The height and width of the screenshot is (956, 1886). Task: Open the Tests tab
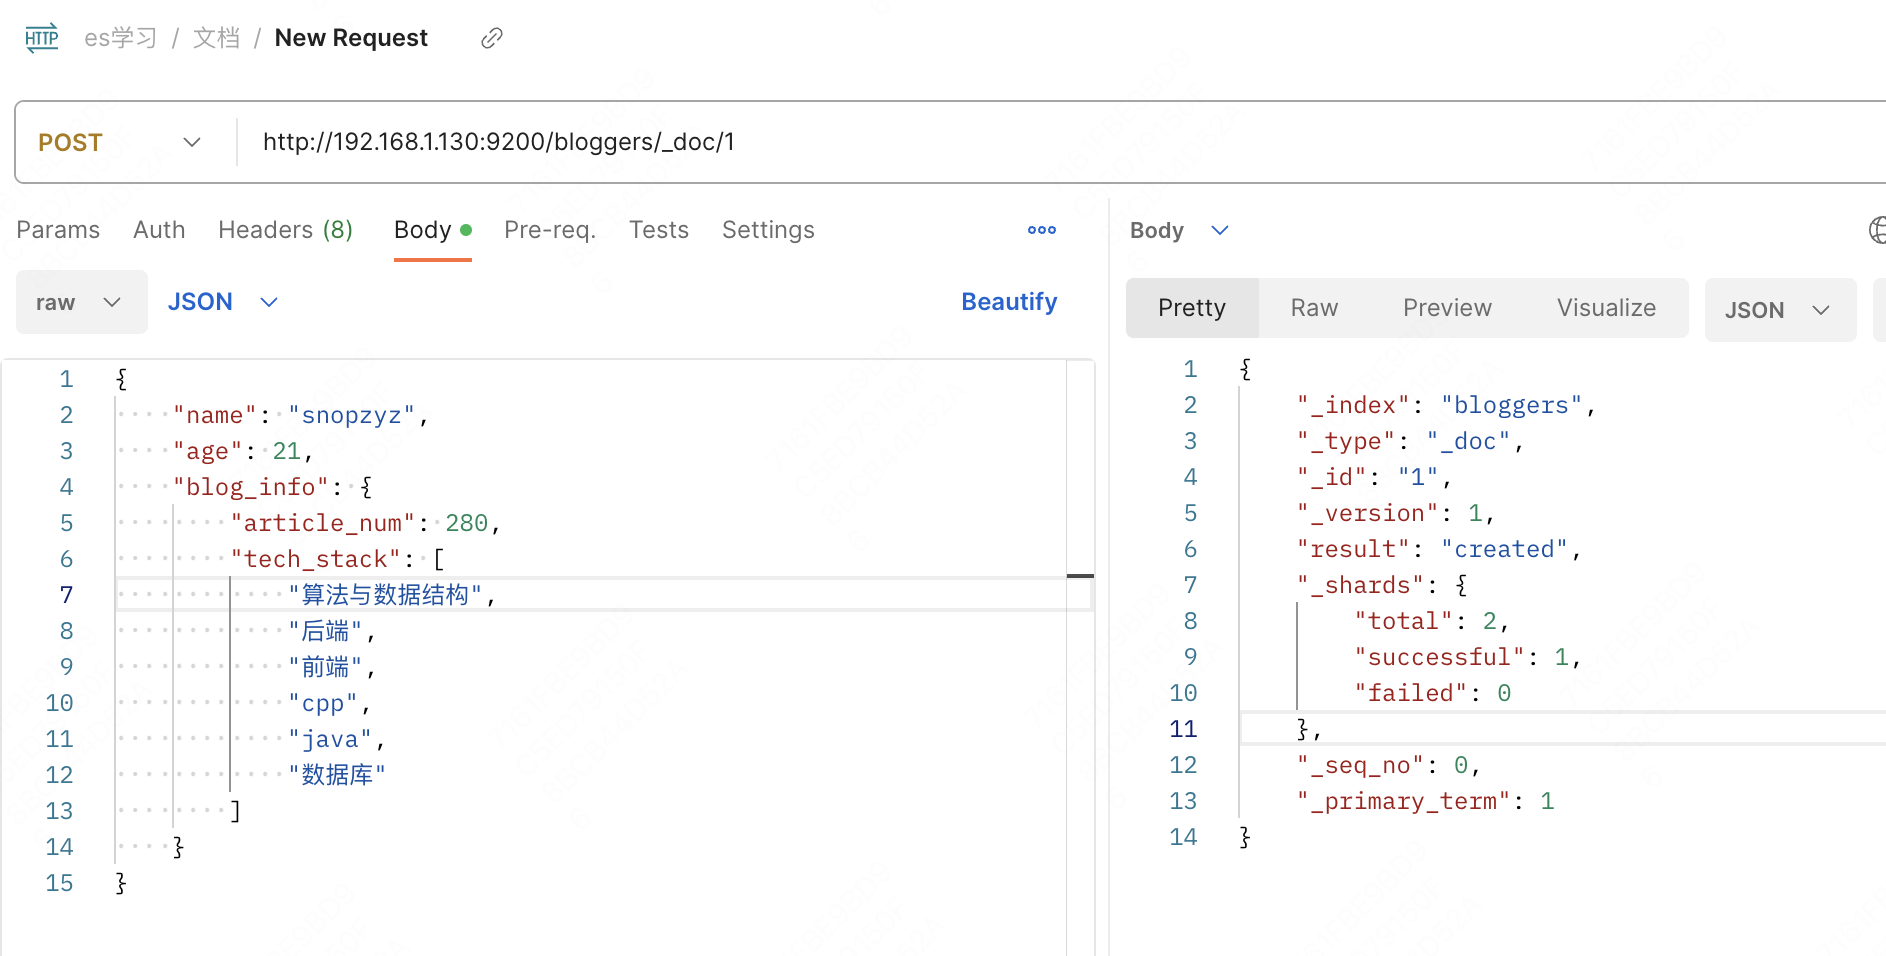point(659,230)
